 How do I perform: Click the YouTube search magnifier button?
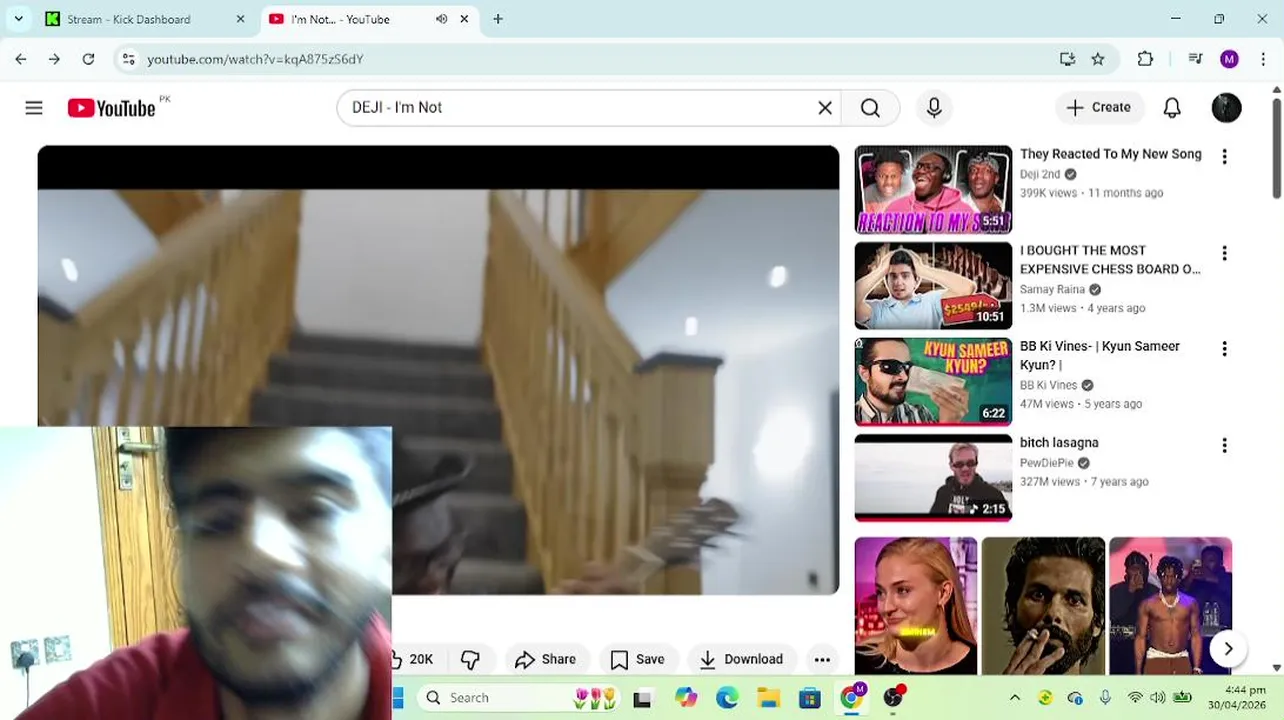870,108
